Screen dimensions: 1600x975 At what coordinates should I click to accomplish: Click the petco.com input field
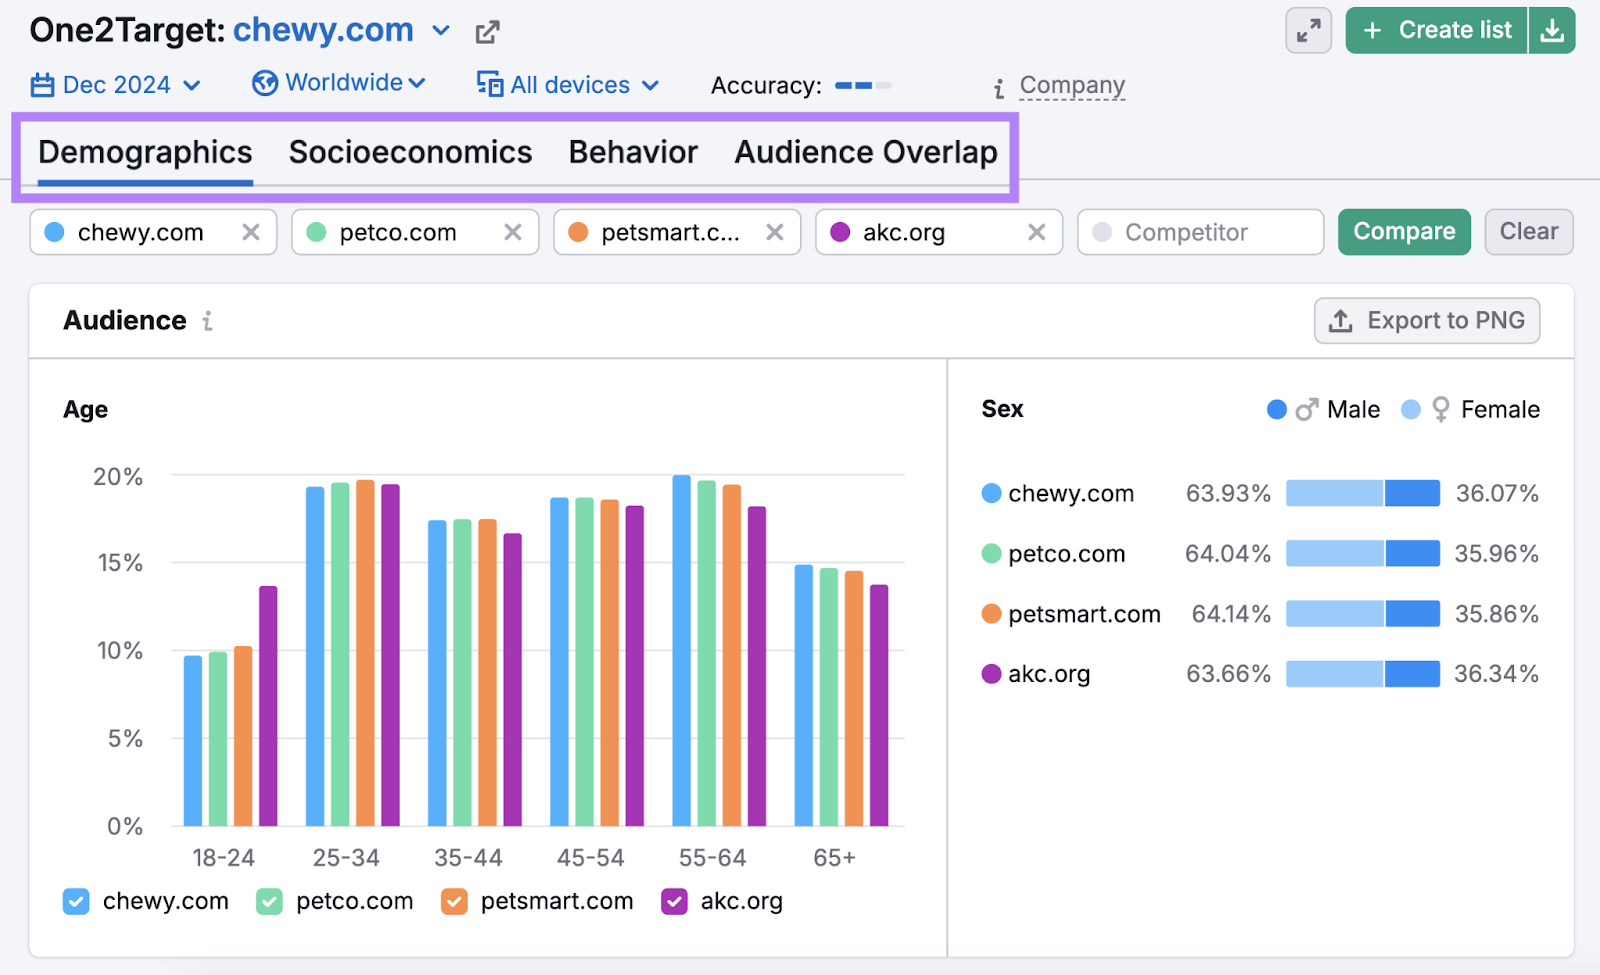point(415,232)
